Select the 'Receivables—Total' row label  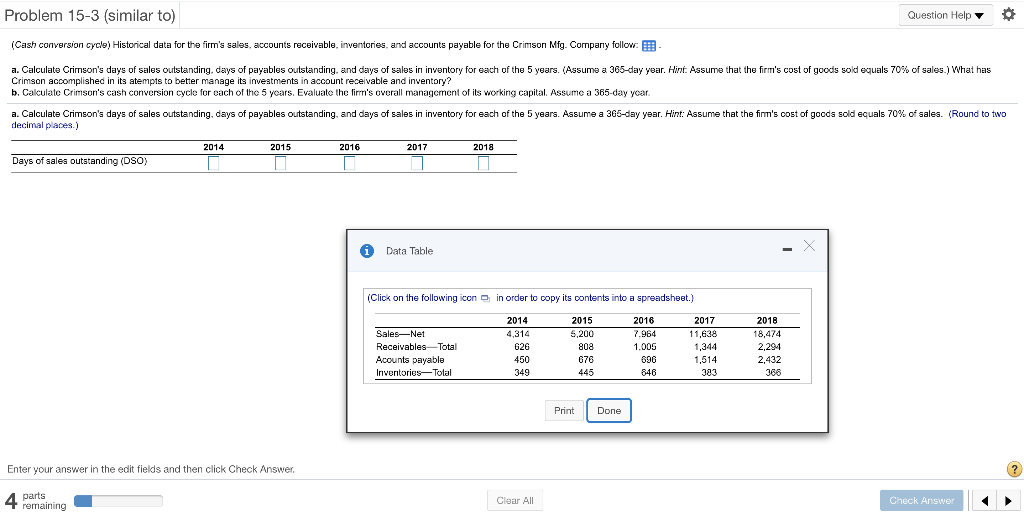pos(416,346)
